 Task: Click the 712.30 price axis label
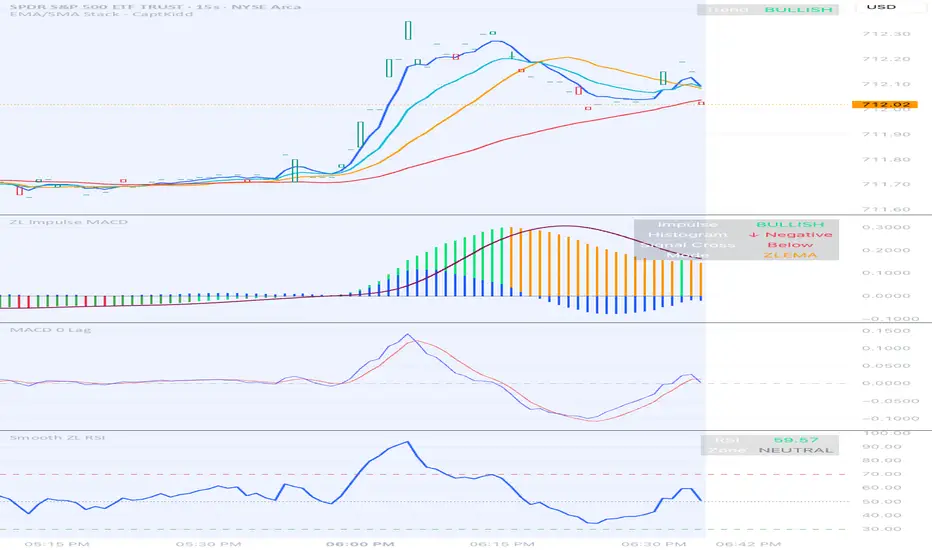click(x=886, y=34)
